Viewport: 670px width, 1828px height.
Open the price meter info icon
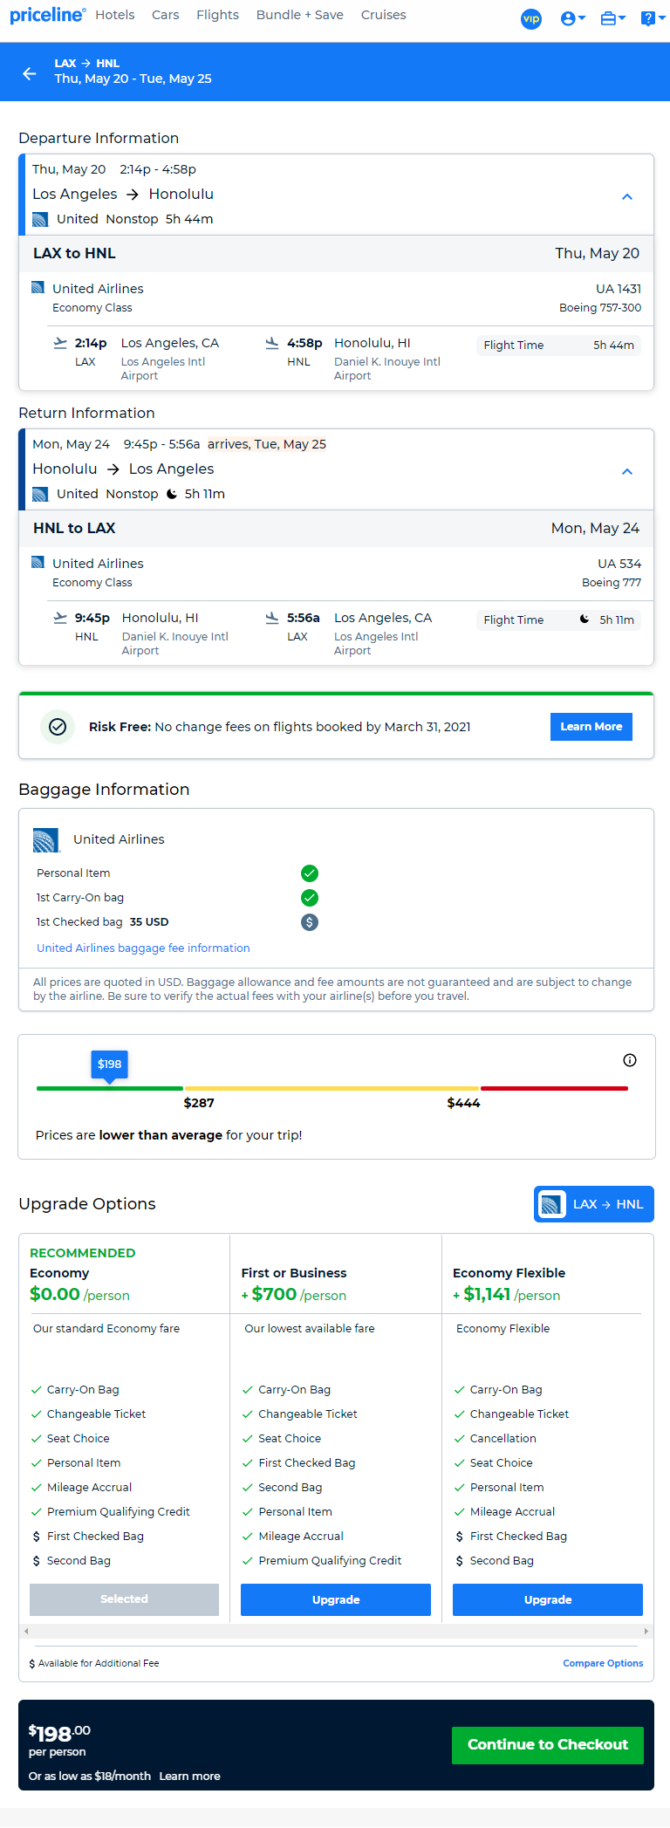(x=630, y=1060)
